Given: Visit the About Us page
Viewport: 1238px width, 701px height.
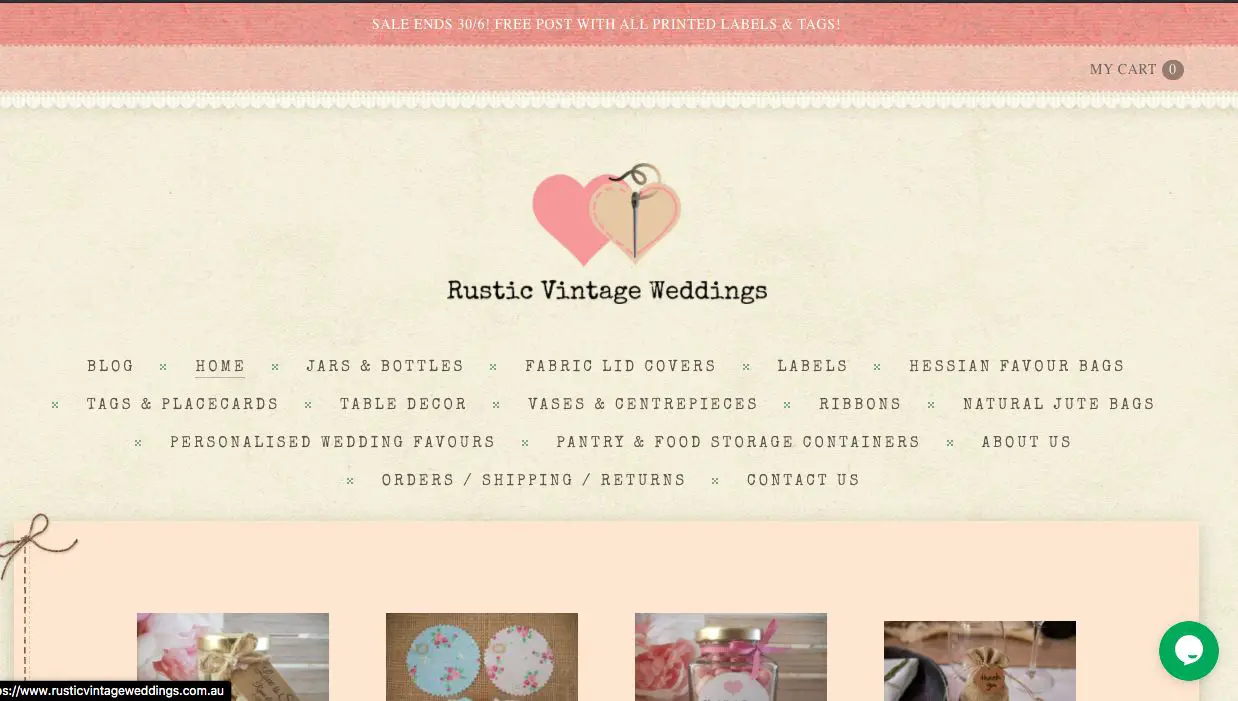Looking at the screenshot, I should coord(1026,442).
